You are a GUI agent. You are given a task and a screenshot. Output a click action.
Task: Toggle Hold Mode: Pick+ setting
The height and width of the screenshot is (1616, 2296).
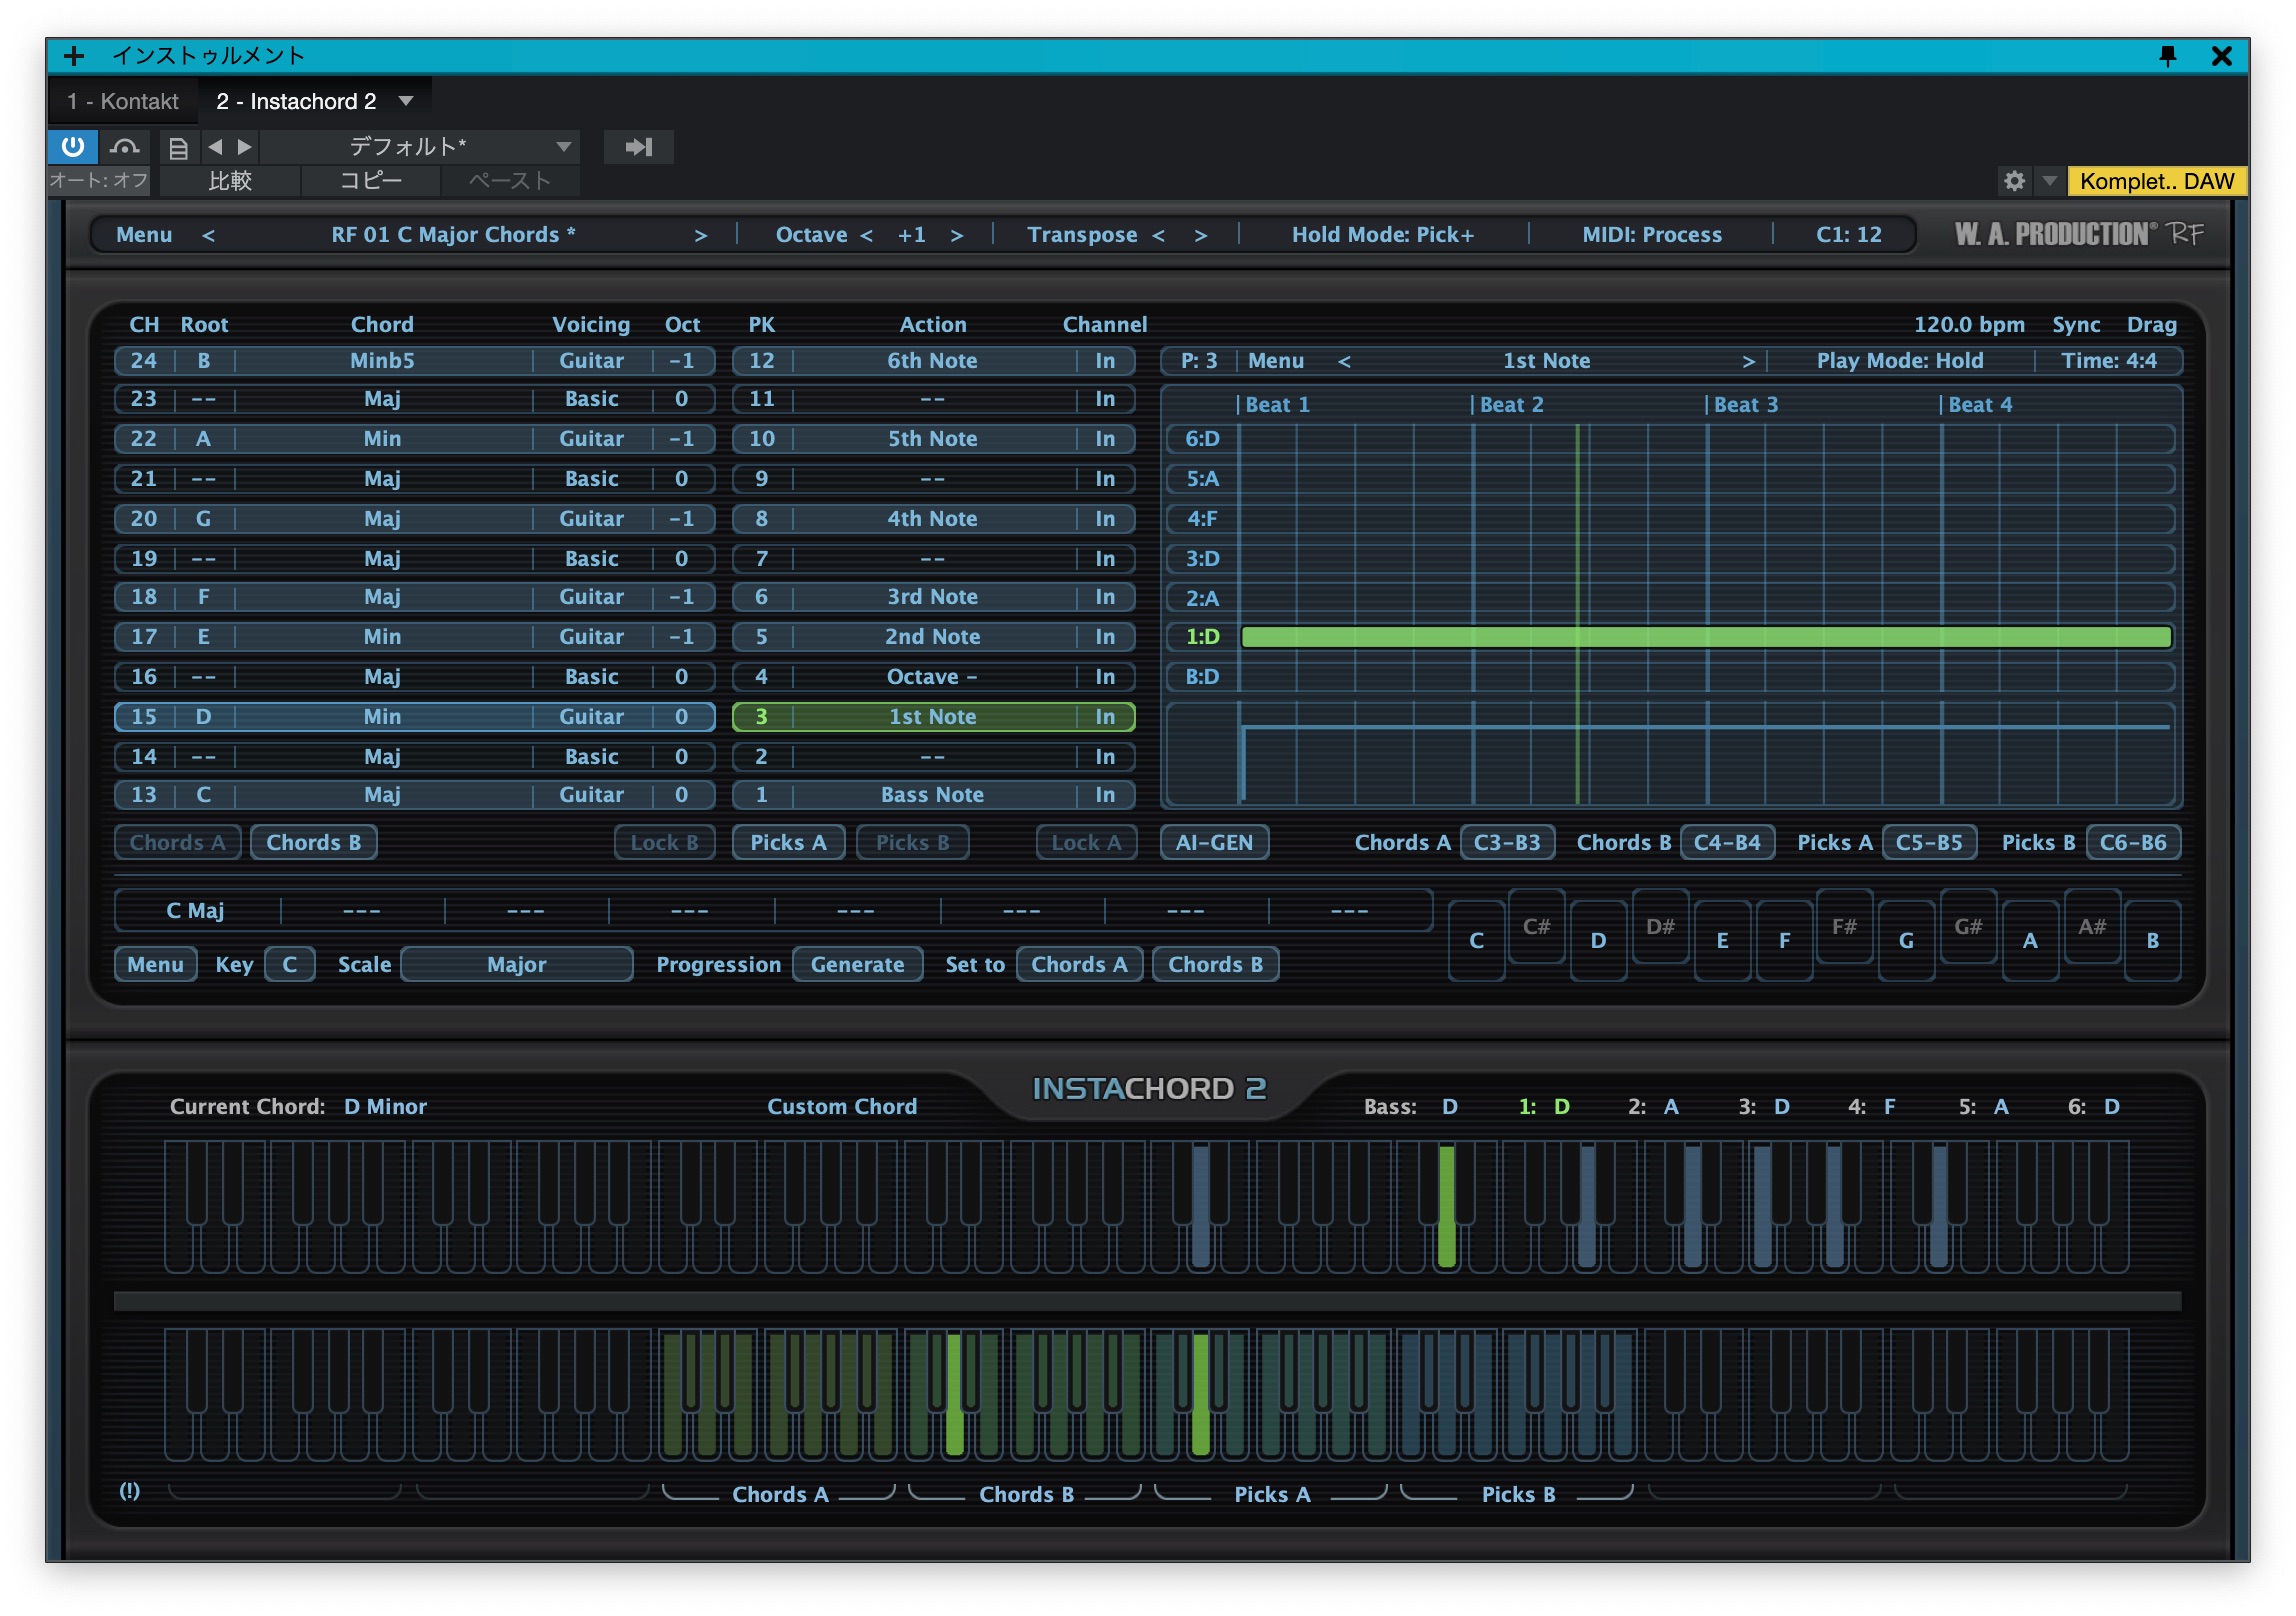point(1382,235)
